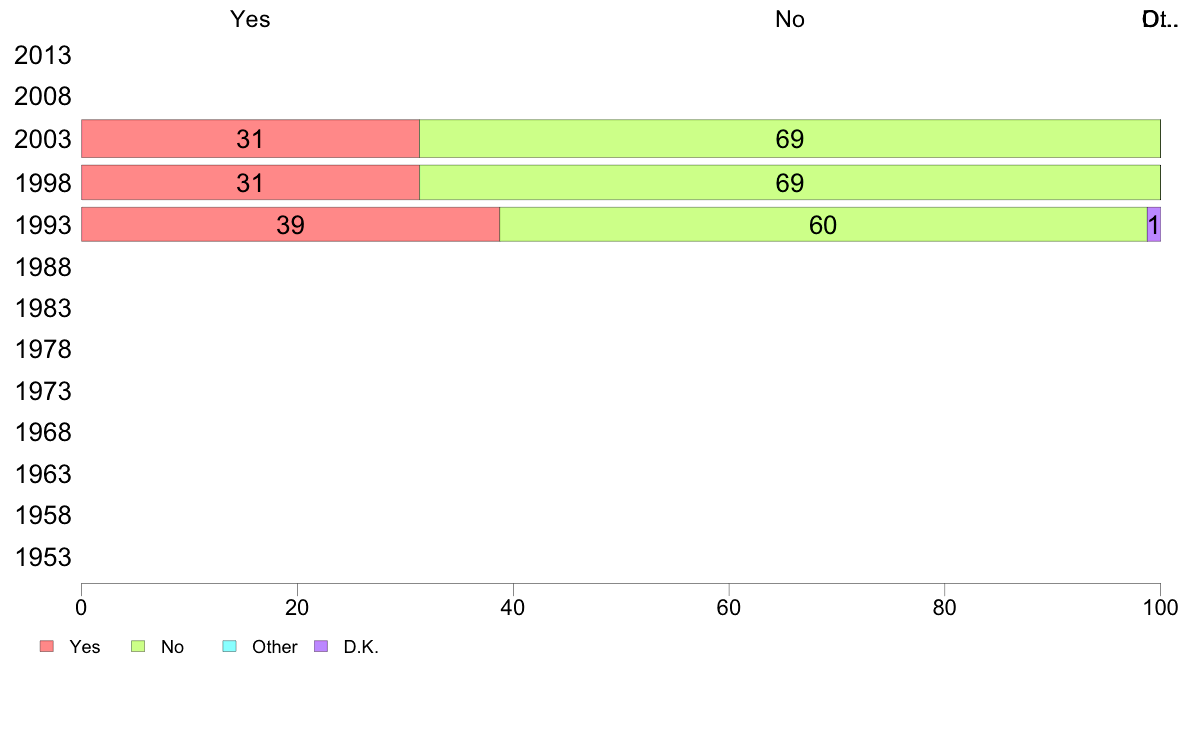This screenshot has width=1188, height=736.
Task: Click the 2013 year label
Action: 42,55
